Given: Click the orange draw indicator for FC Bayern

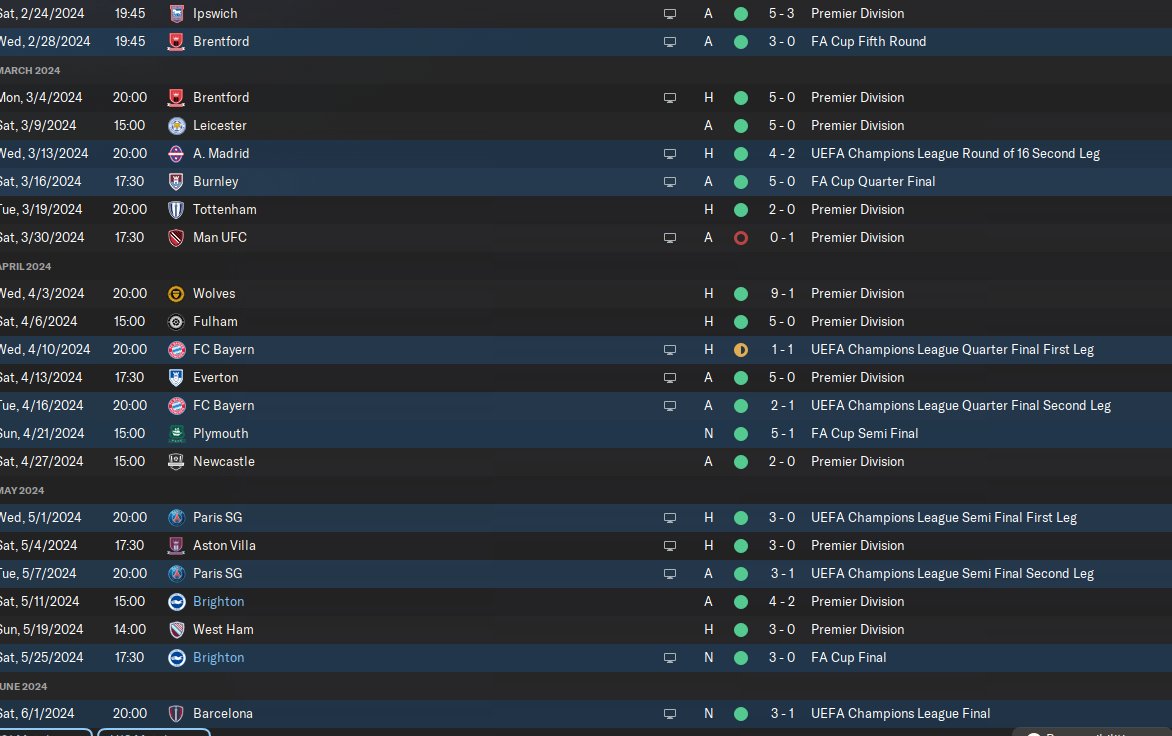Looking at the screenshot, I should [741, 350].
